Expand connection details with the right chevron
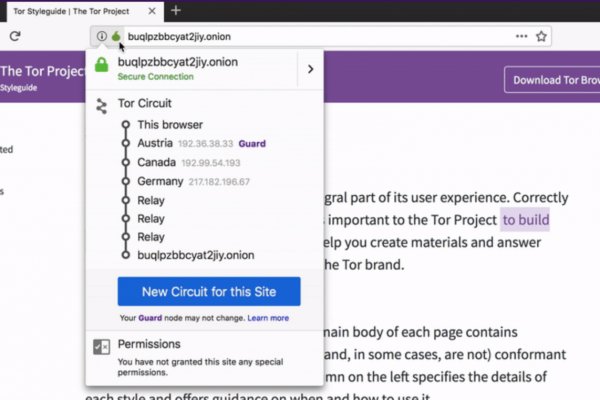 310,69
